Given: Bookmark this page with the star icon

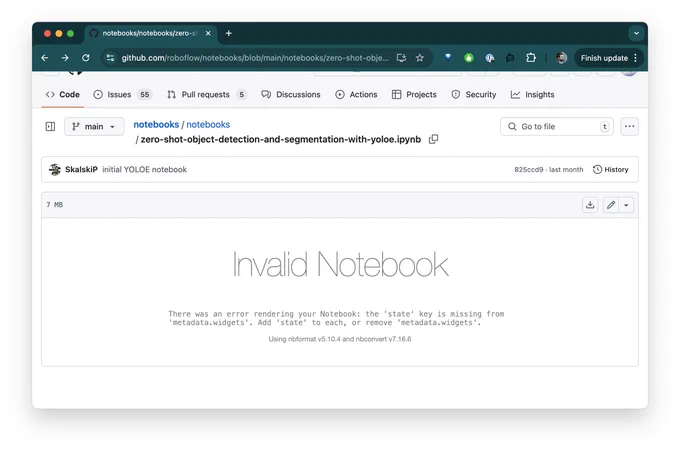Looking at the screenshot, I should click(x=420, y=58).
